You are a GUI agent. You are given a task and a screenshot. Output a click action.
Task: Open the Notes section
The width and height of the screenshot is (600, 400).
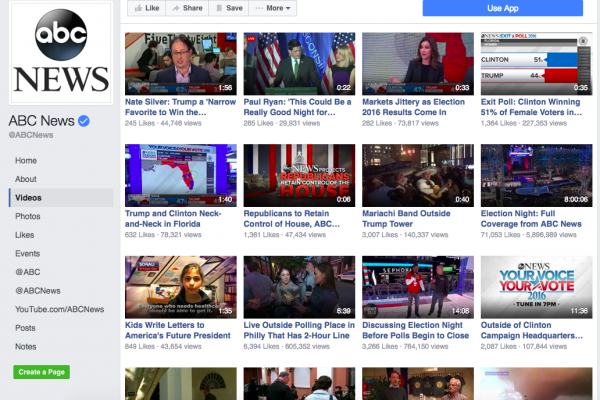(x=26, y=347)
